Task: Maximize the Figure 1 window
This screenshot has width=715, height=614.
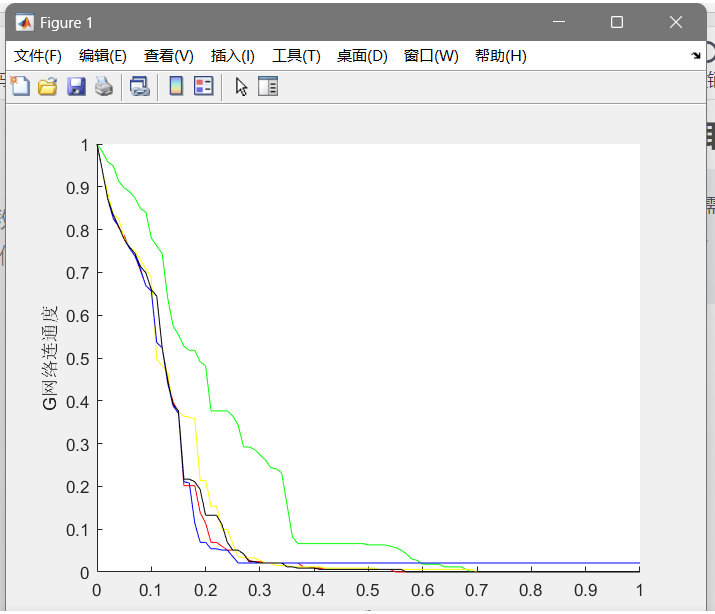Action: click(x=617, y=22)
